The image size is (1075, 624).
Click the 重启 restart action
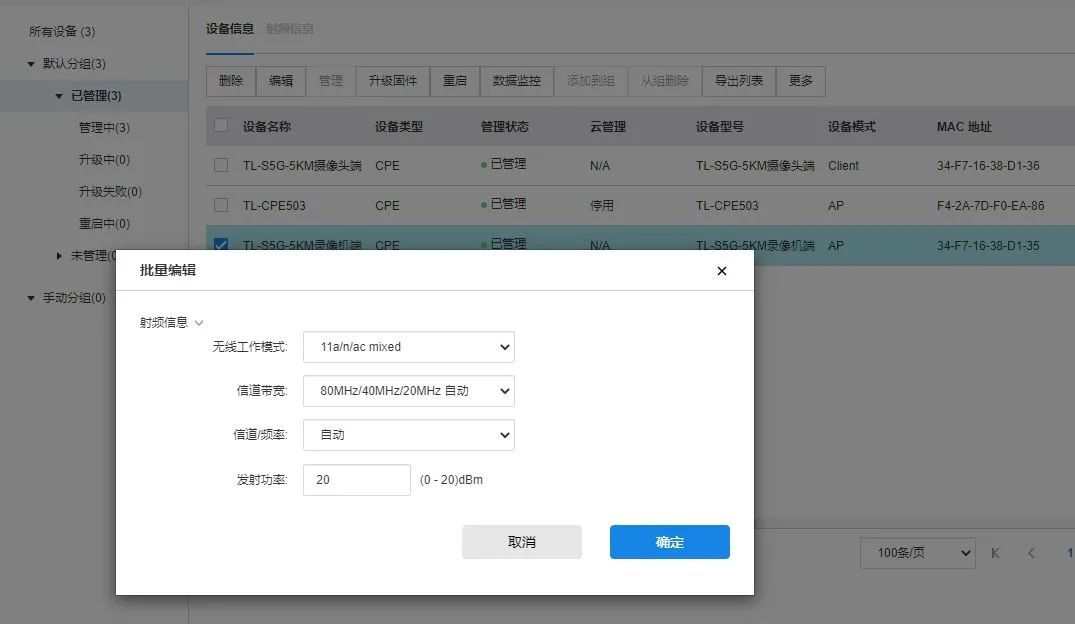pyautogui.click(x=455, y=81)
